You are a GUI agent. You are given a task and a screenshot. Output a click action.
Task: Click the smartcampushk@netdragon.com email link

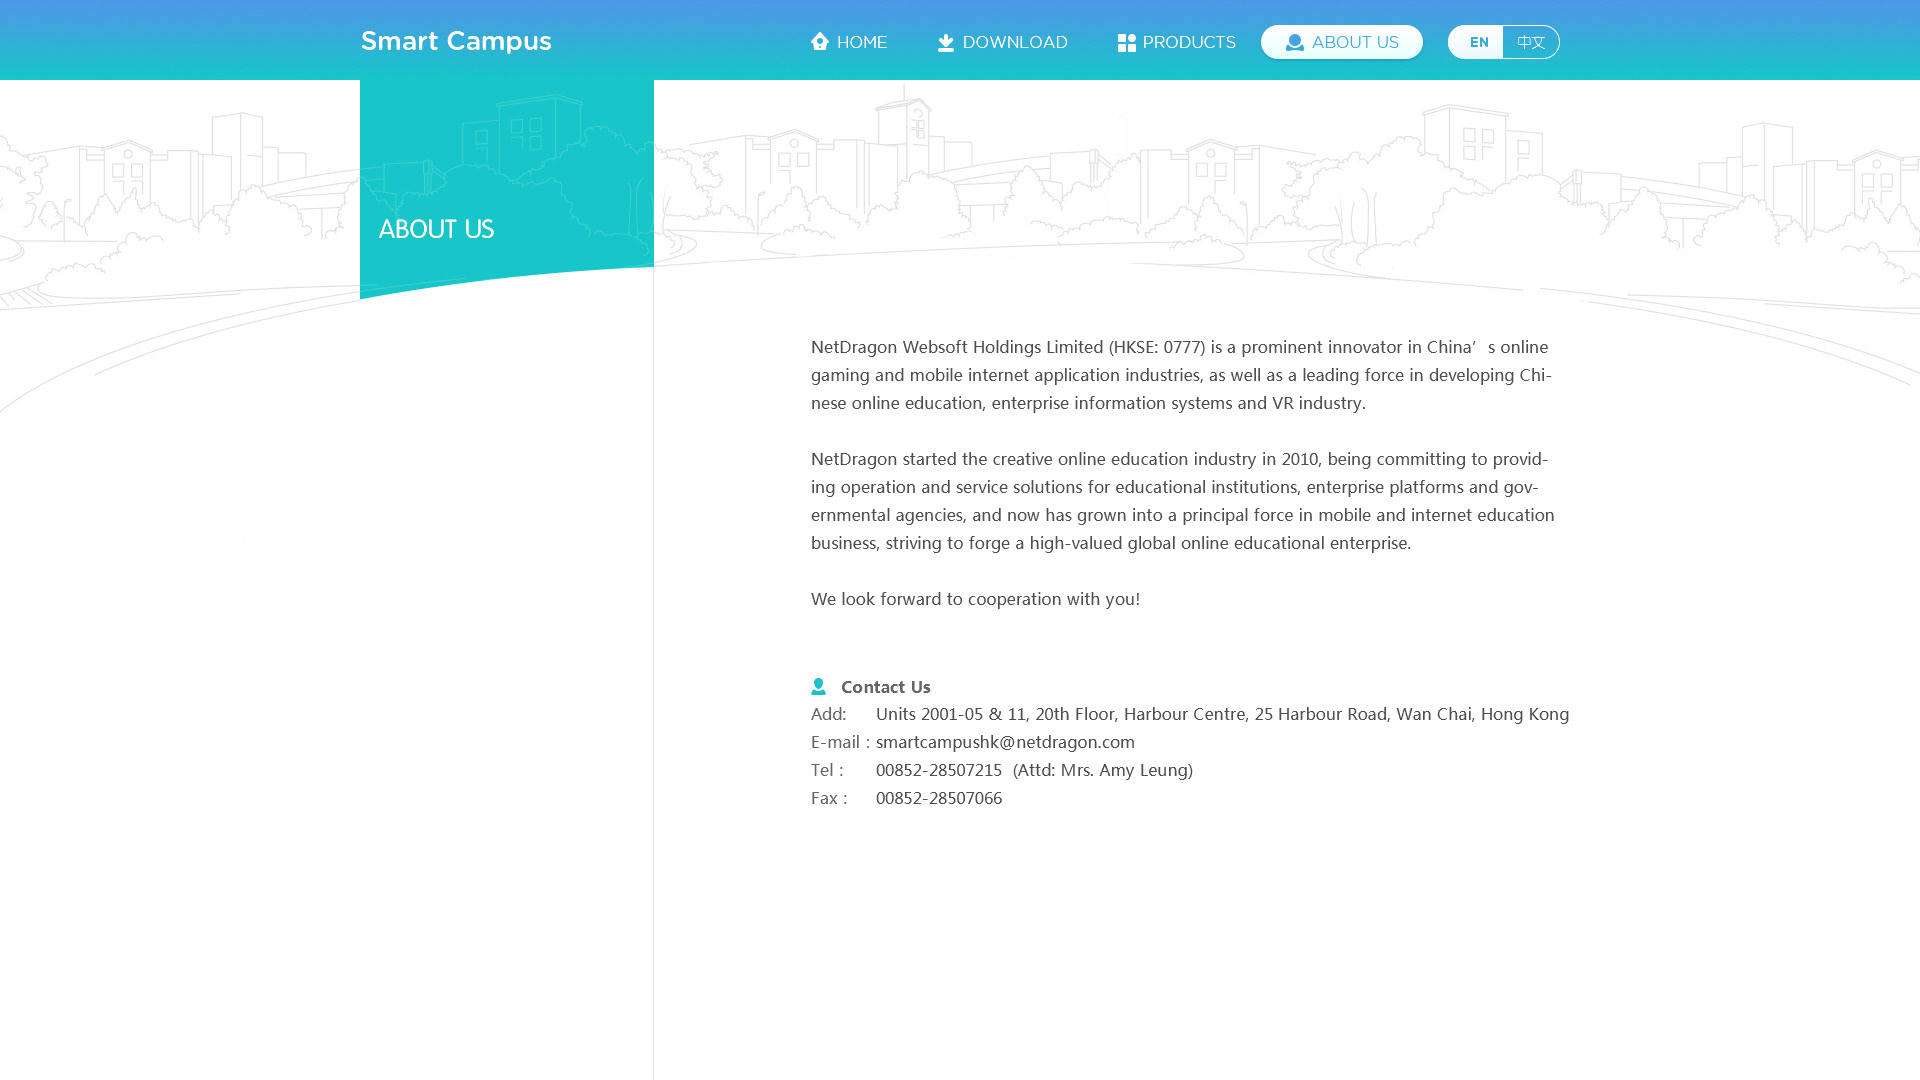(1005, 741)
